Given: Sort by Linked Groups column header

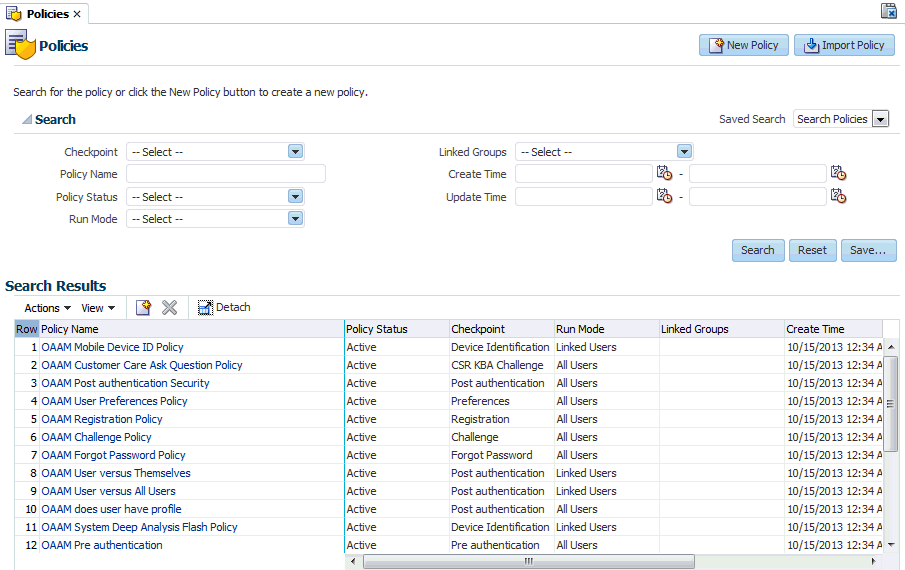Looking at the screenshot, I should 721,329.
